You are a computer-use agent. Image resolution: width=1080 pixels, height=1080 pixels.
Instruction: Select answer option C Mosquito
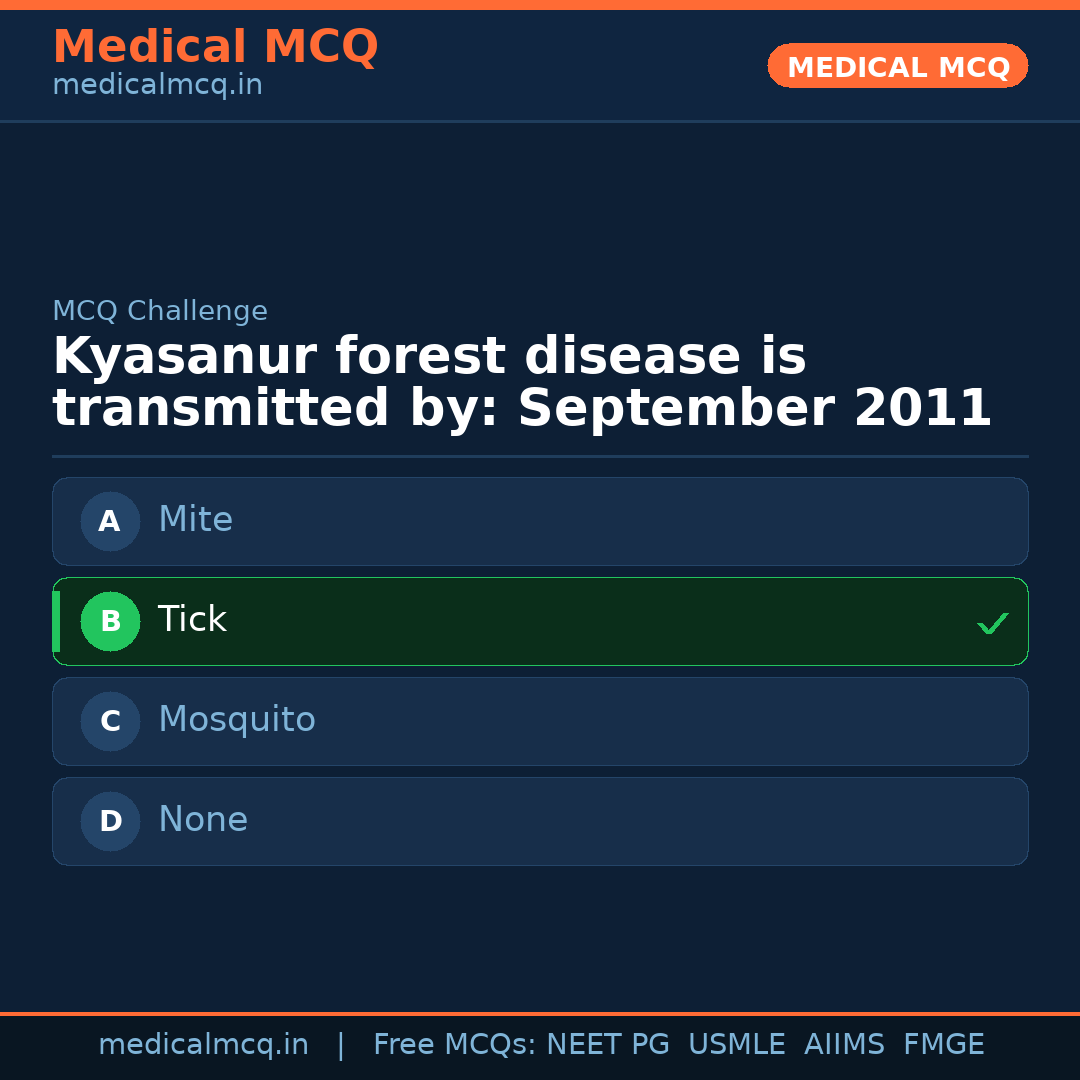tap(540, 721)
